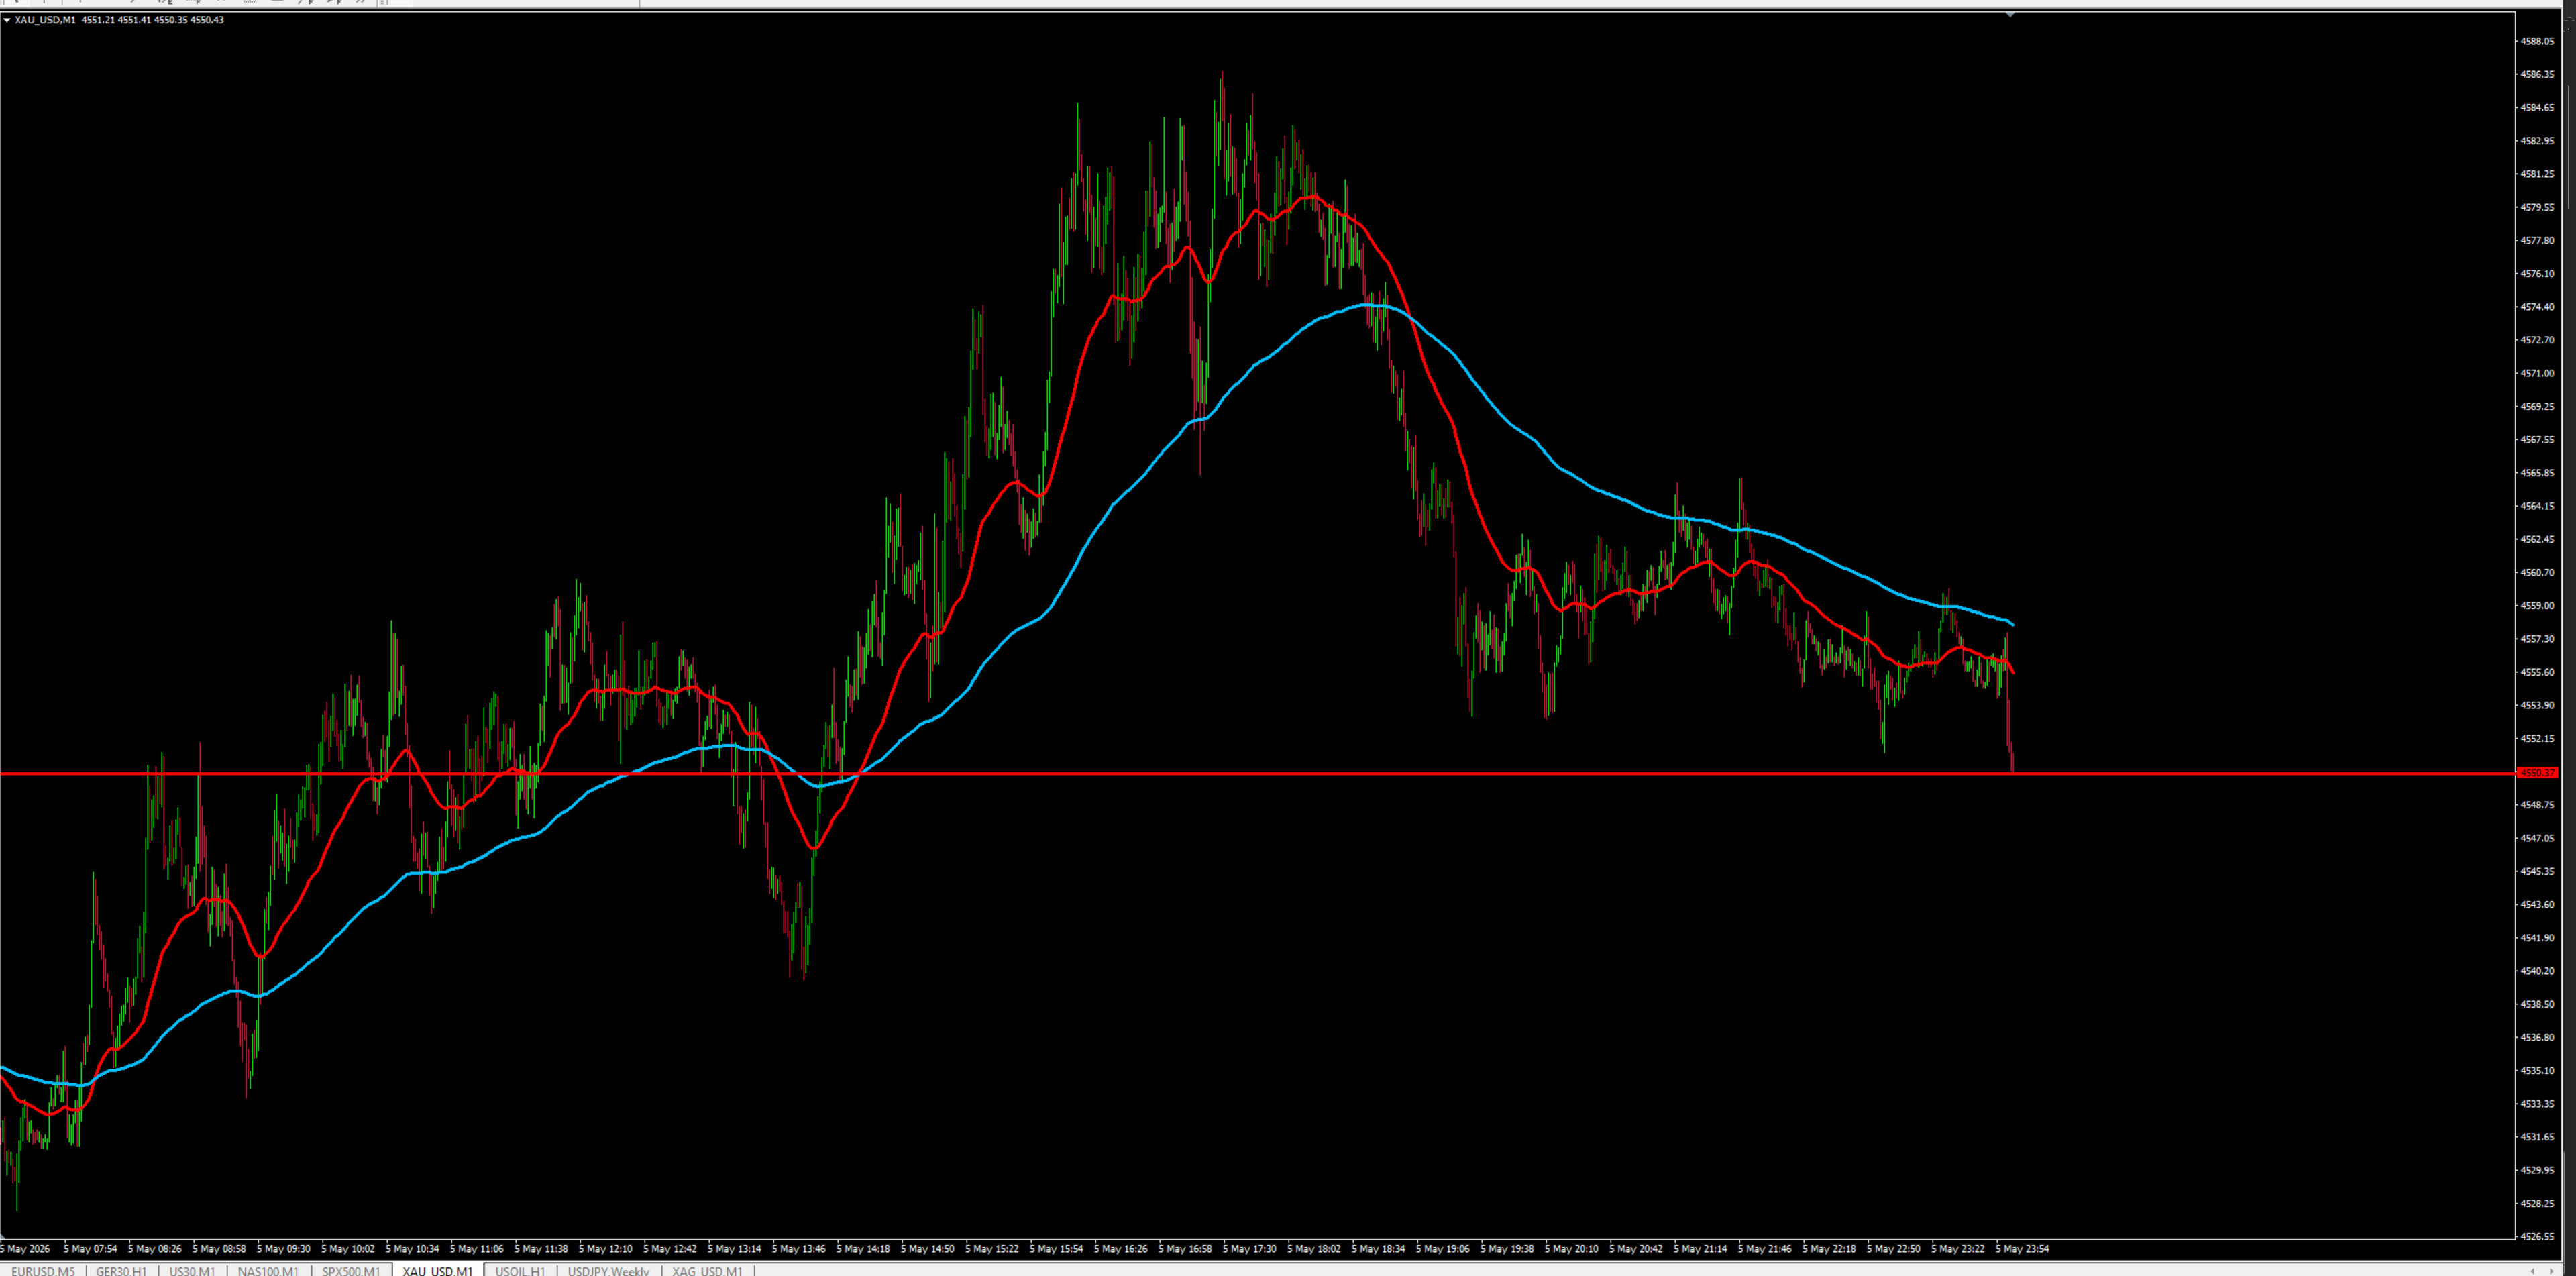Click the 5 May 14:50 time label
Viewport: 2576px width, 1276px height.
[927, 1248]
